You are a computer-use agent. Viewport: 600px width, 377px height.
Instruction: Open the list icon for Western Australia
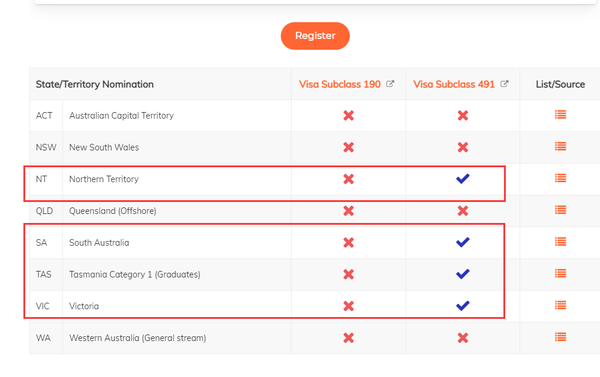[560, 337]
